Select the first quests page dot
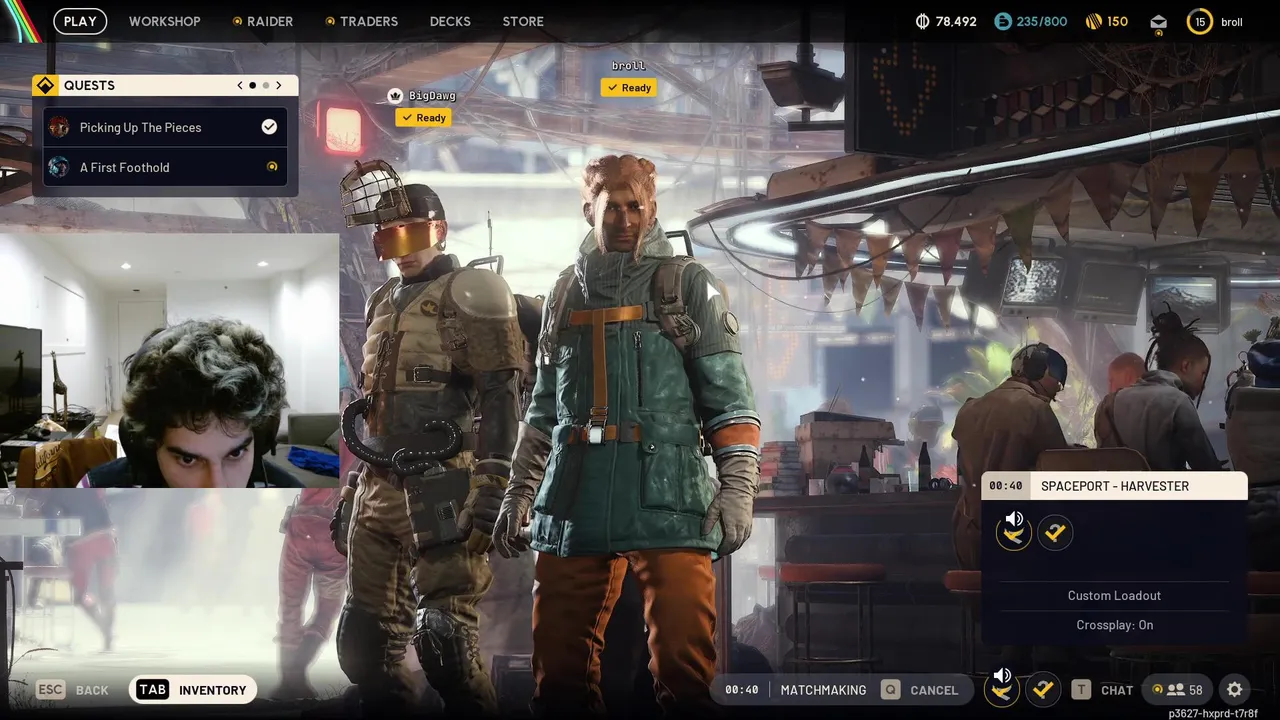The height and width of the screenshot is (720, 1280). coord(252,86)
